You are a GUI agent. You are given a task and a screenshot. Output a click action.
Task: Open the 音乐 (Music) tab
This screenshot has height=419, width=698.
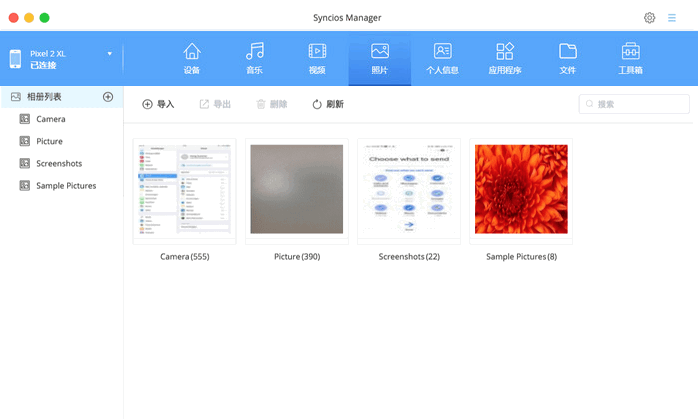[255, 58]
